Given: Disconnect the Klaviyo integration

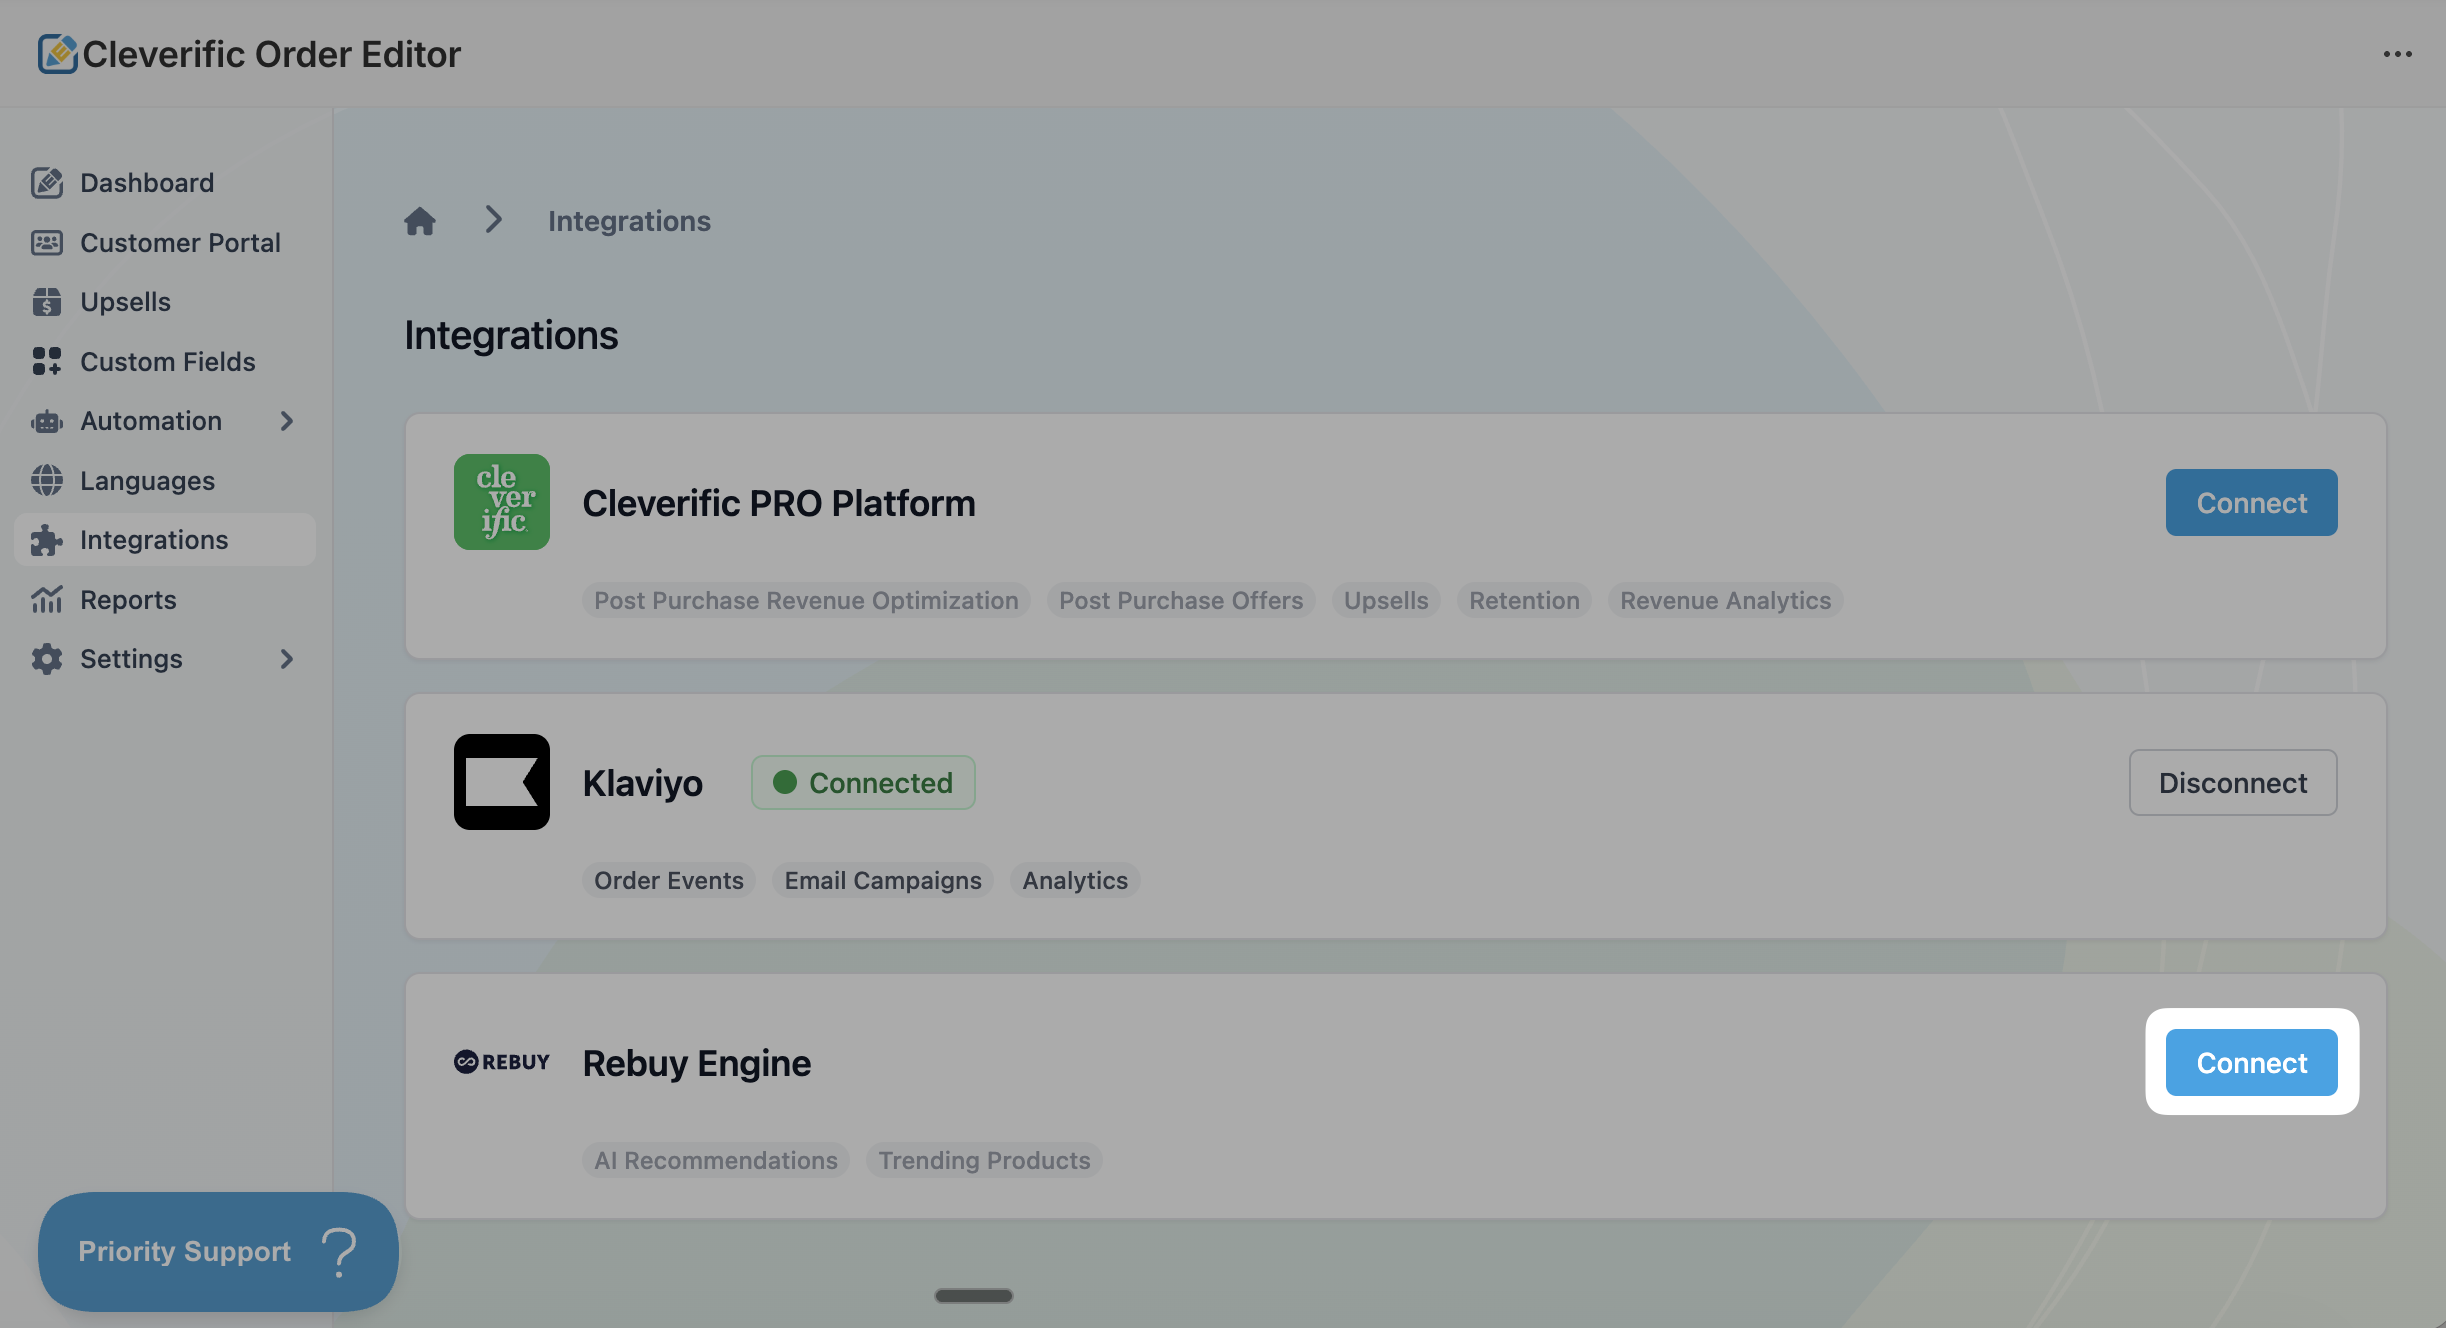Looking at the screenshot, I should (2232, 782).
